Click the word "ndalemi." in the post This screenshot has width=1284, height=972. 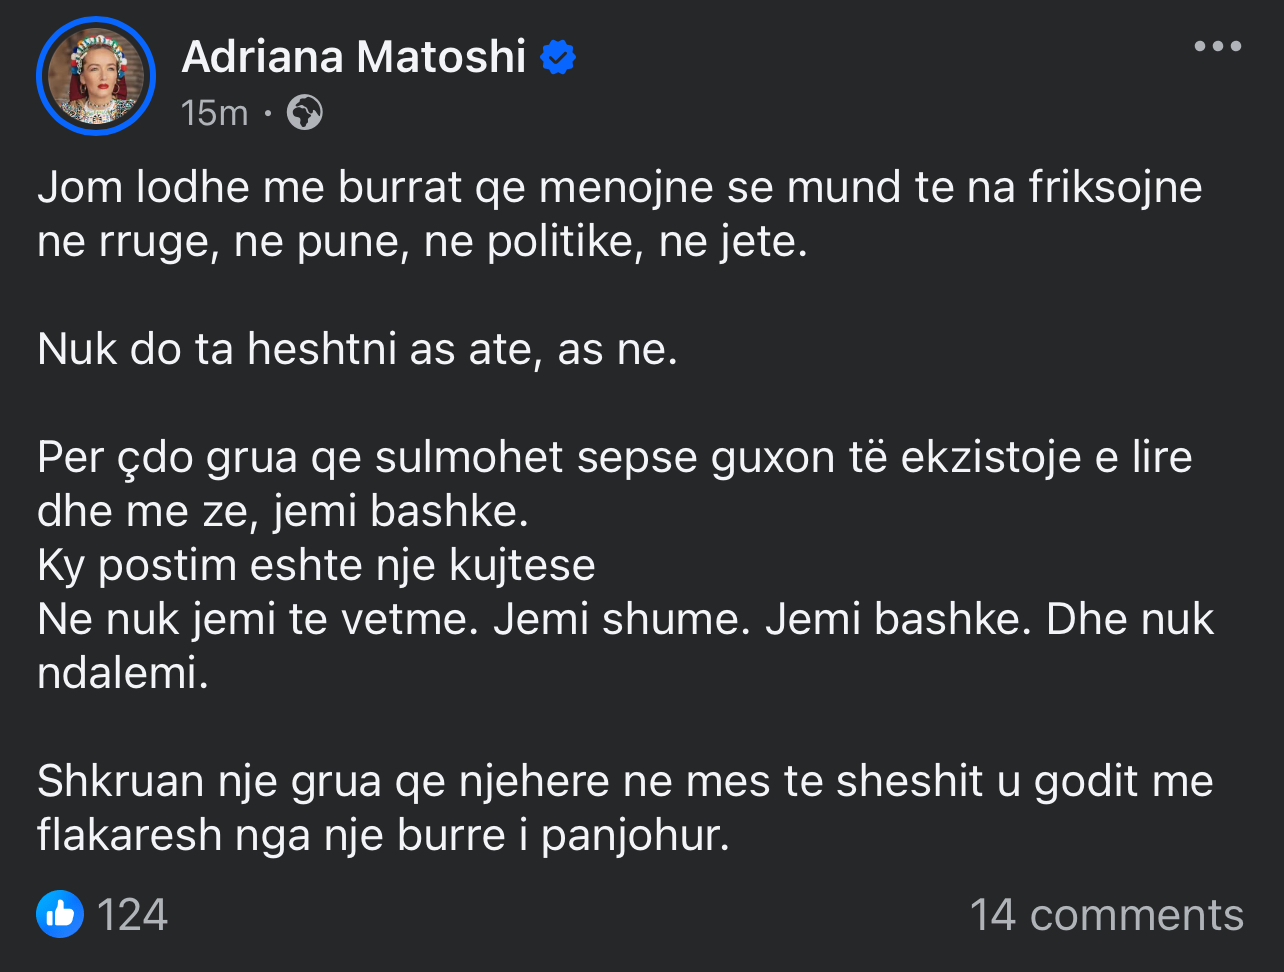tap(123, 673)
